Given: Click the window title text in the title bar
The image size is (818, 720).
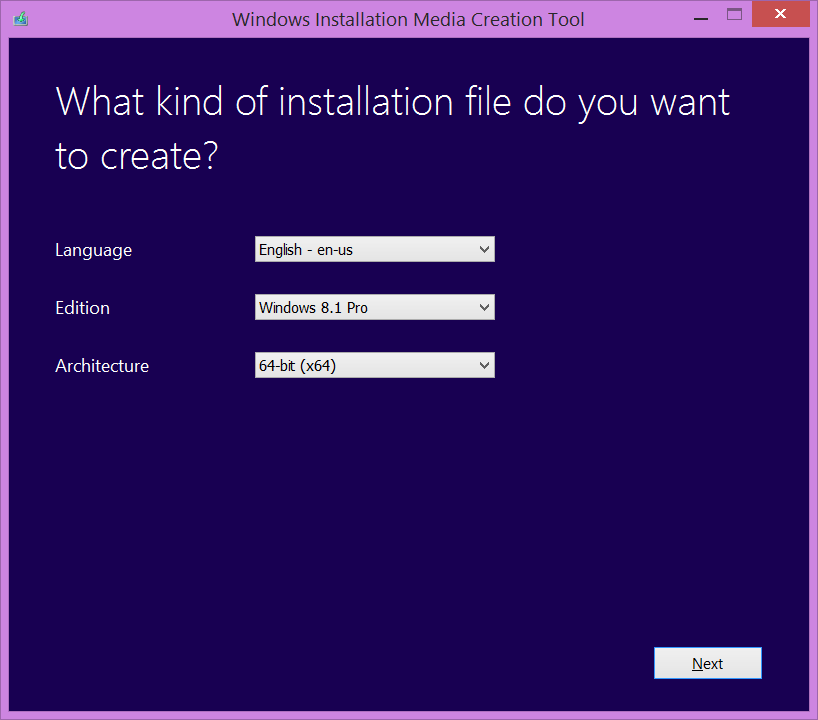Looking at the screenshot, I should click(x=408, y=19).
